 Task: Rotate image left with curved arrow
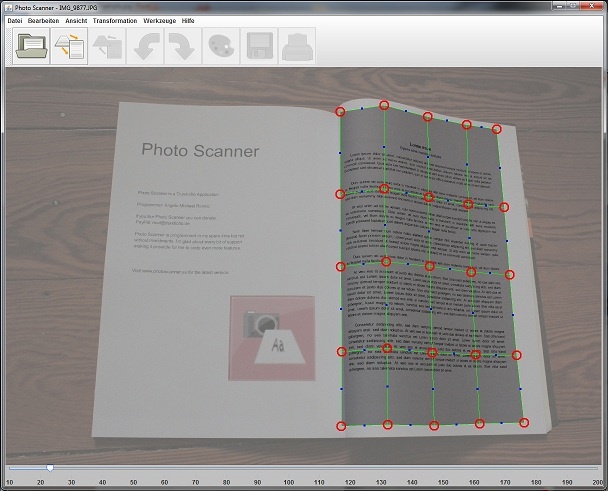(145, 46)
